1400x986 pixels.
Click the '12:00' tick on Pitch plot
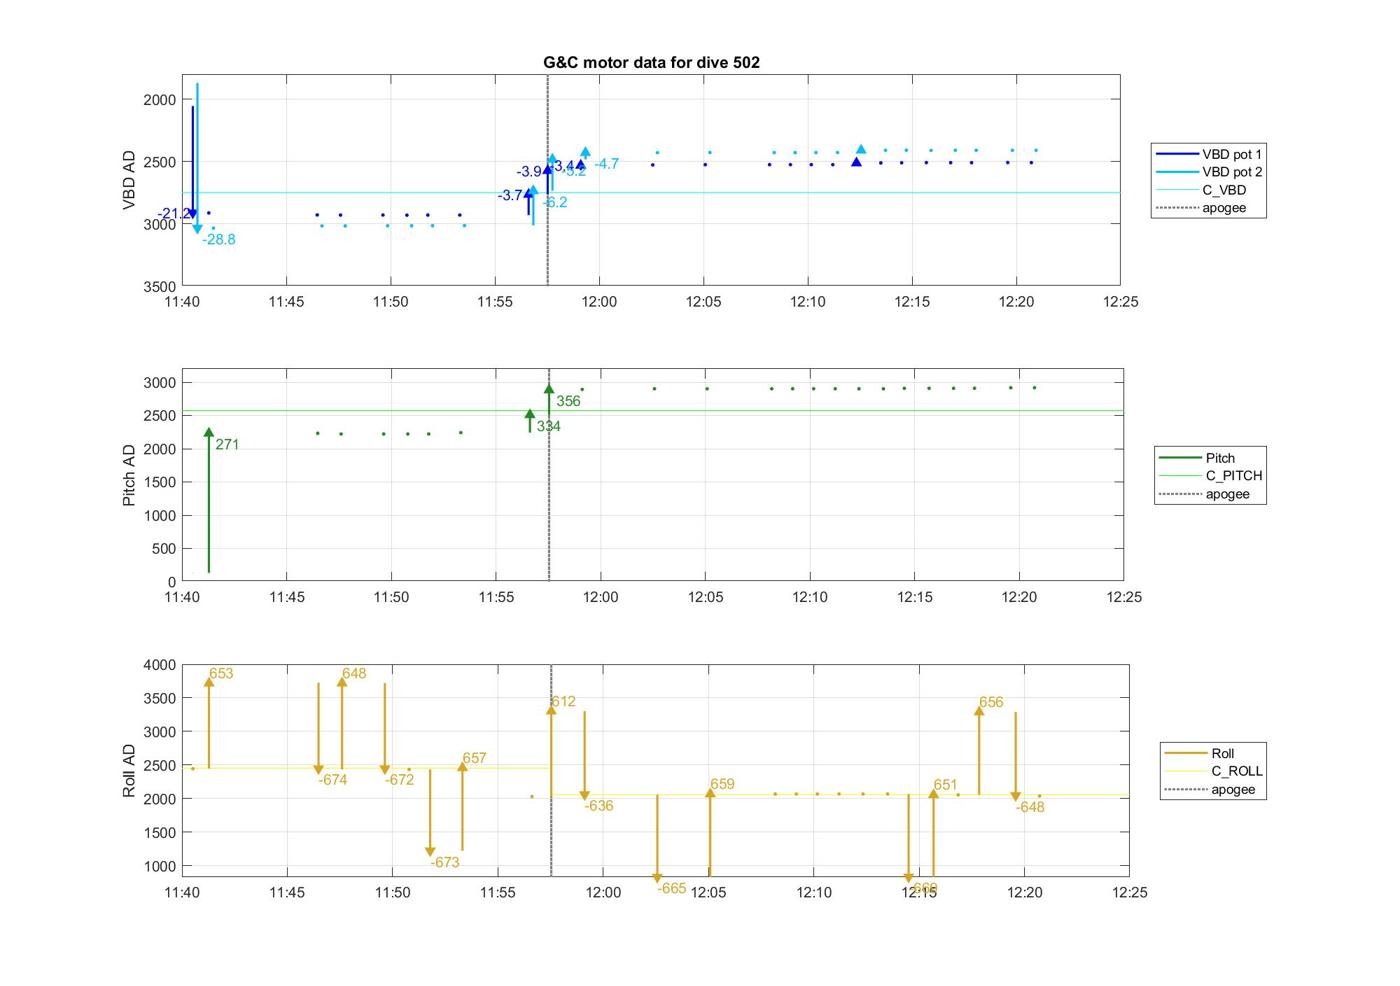click(600, 597)
